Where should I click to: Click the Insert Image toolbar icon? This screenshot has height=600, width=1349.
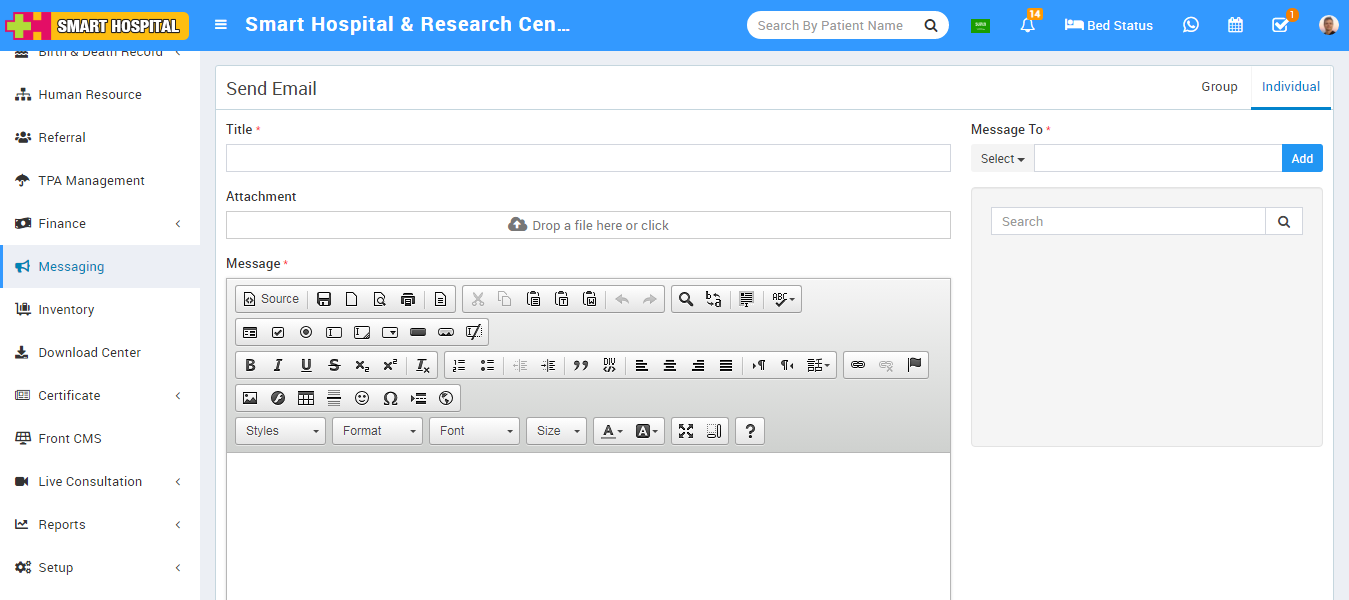(x=250, y=398)
